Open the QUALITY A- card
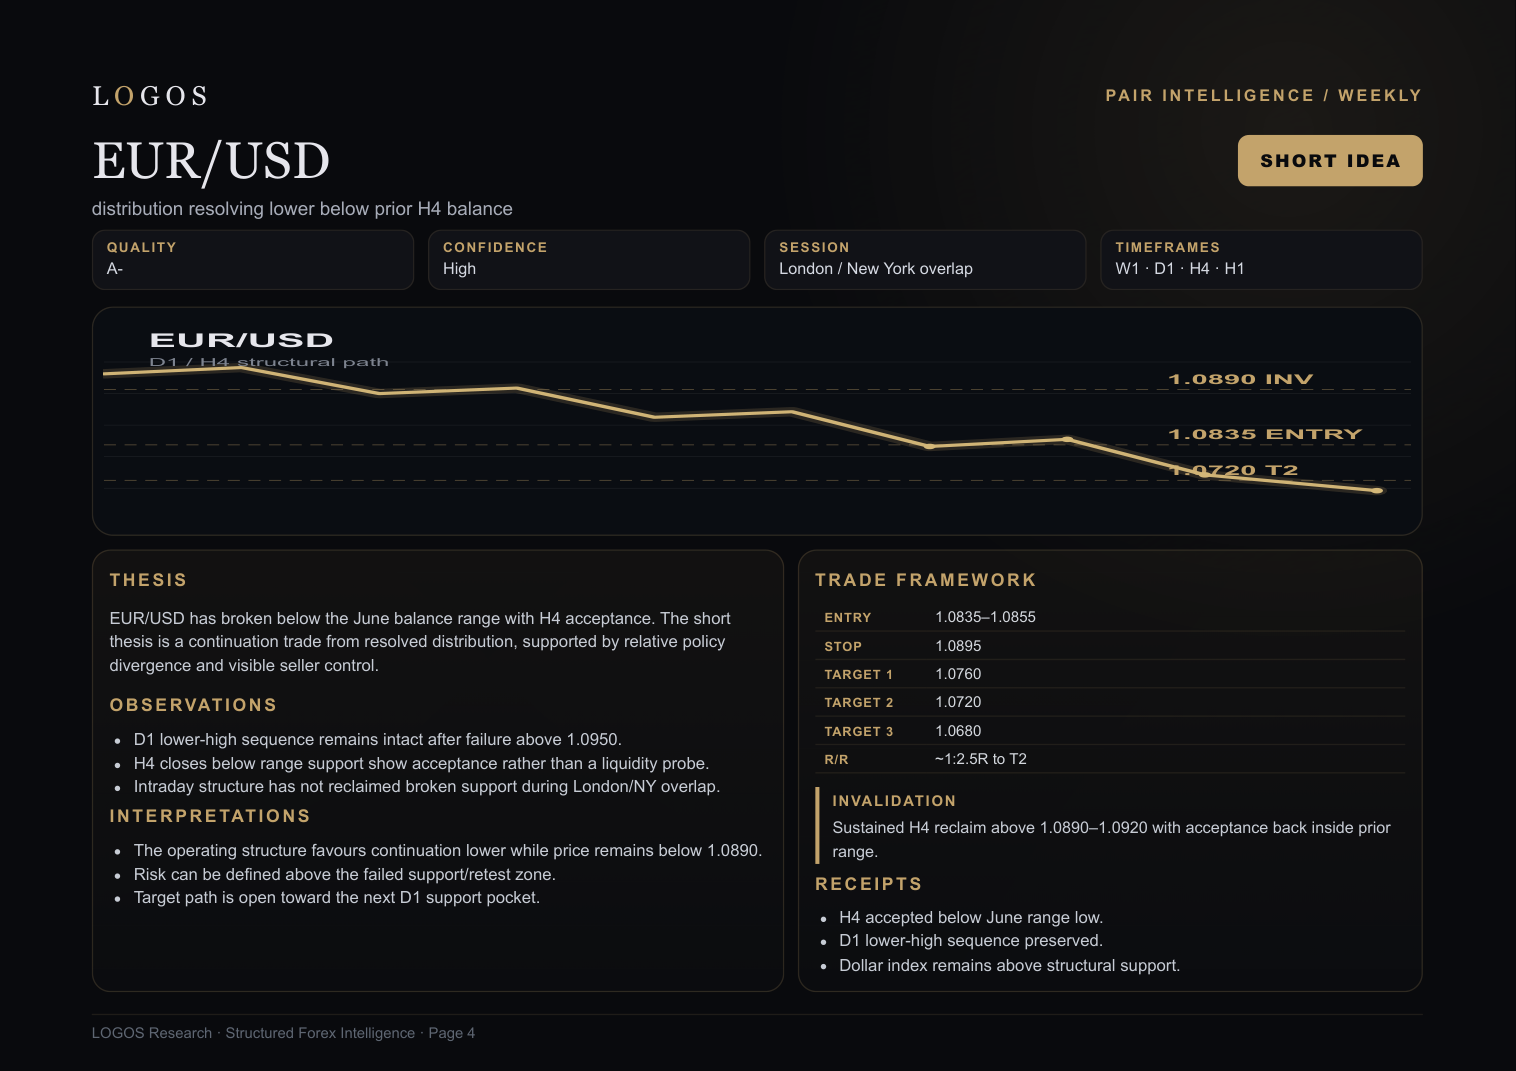The height and width of the screenshot is (1071, 1516). 253,260
